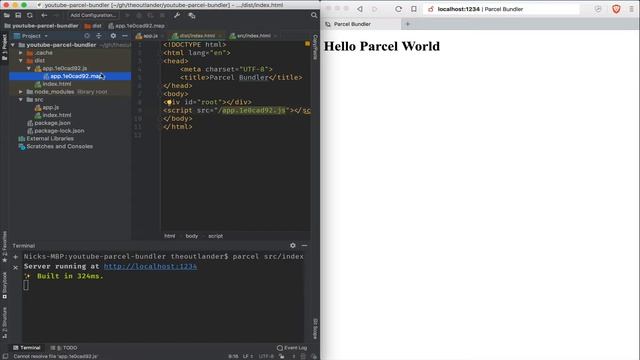Open the project folder icon in toolbar

pos(7,15)
